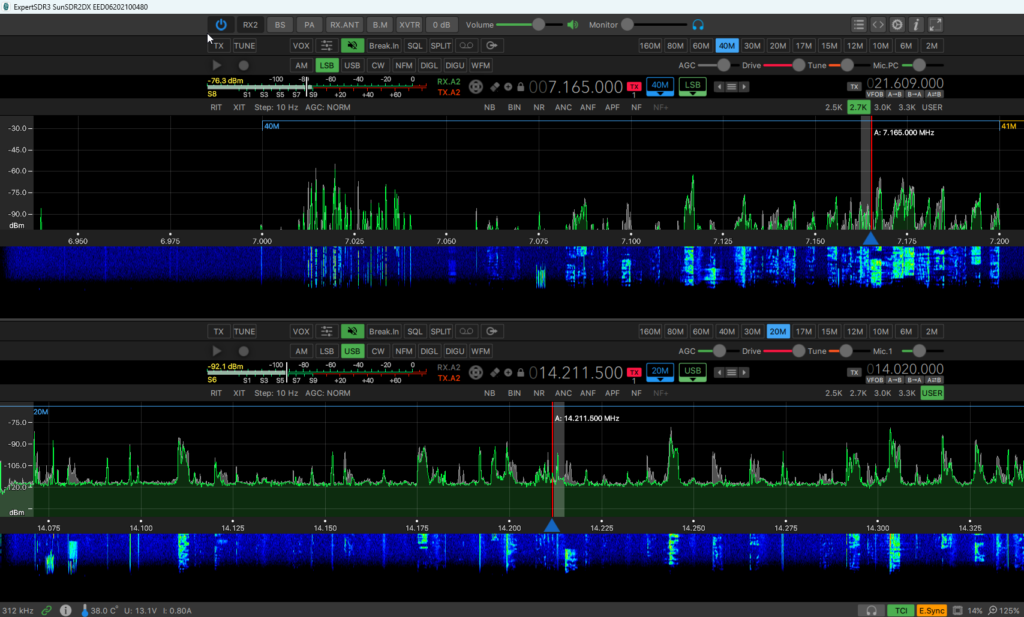This screenshot has height=617, width=1024.
Task: Click the fullscreen expand icon in top bar
Action: [935, 25]
